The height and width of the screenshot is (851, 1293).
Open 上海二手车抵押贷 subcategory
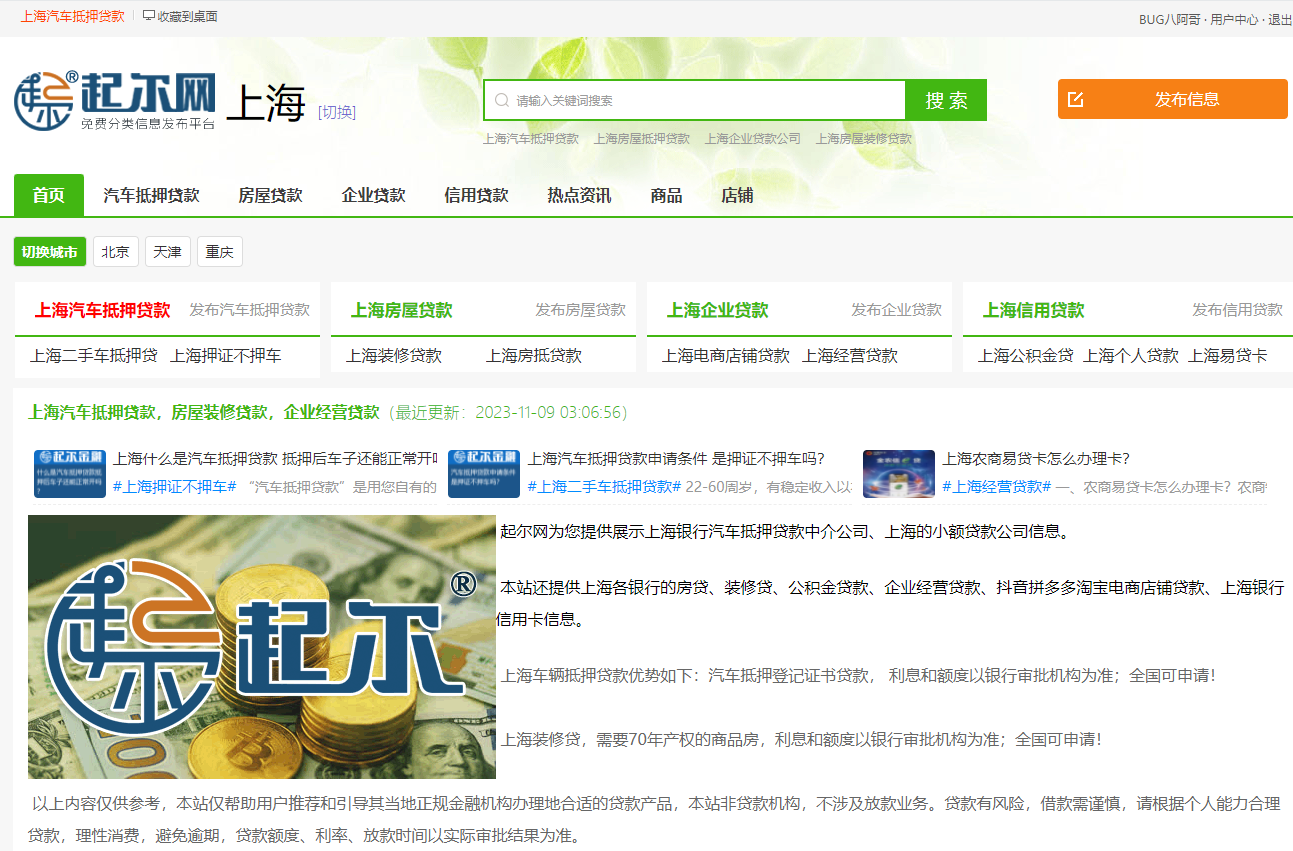pos(94,356)
